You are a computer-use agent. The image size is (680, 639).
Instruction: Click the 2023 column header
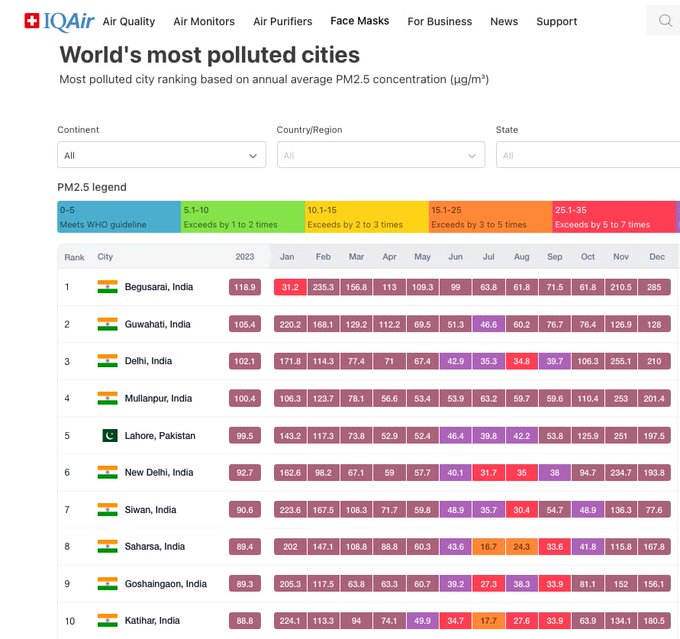point(245,257)
